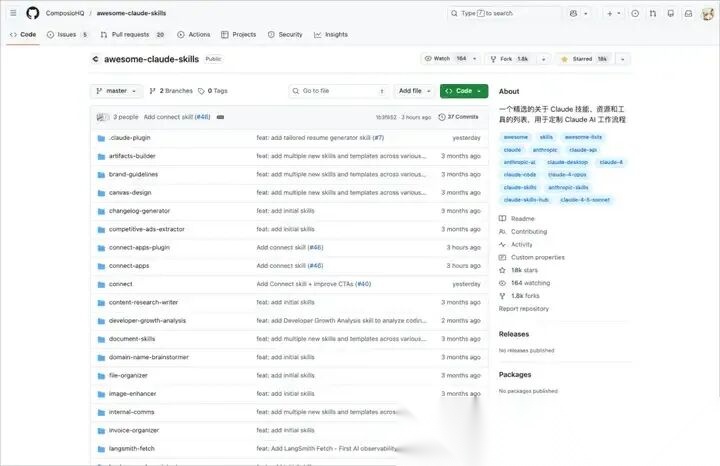Open the canvas-design folder
Screen dimensions: 720x466
(x=130, y=193)
